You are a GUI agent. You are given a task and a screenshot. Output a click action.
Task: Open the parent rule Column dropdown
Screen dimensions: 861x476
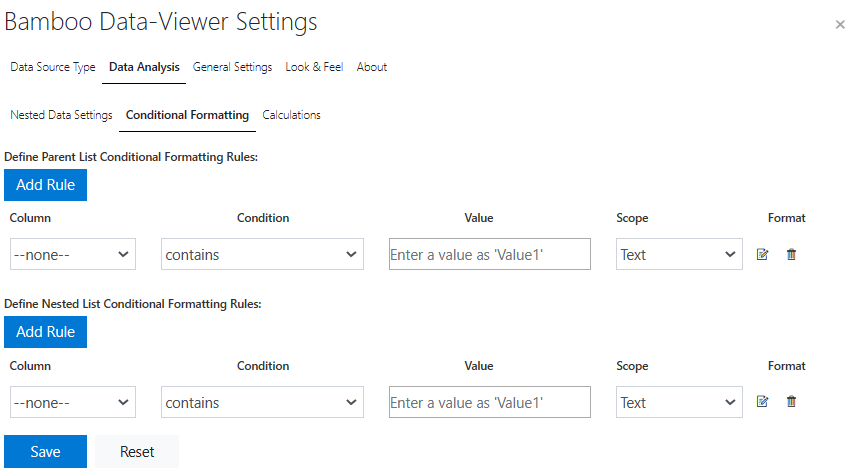72,255
